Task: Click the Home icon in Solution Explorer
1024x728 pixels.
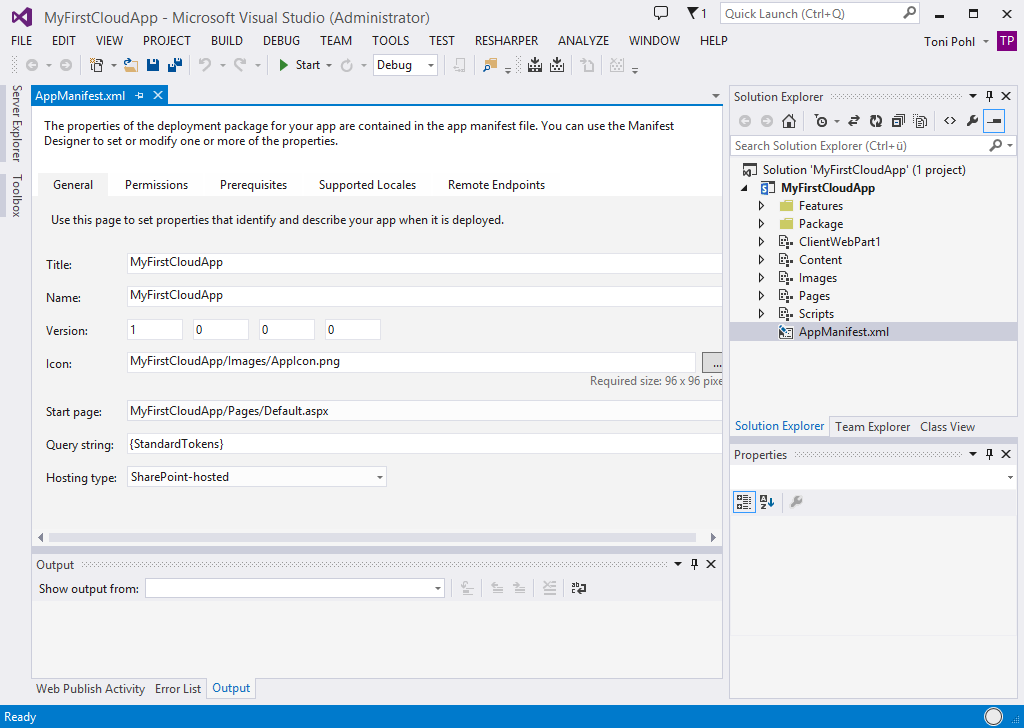Action: [789, 121]
